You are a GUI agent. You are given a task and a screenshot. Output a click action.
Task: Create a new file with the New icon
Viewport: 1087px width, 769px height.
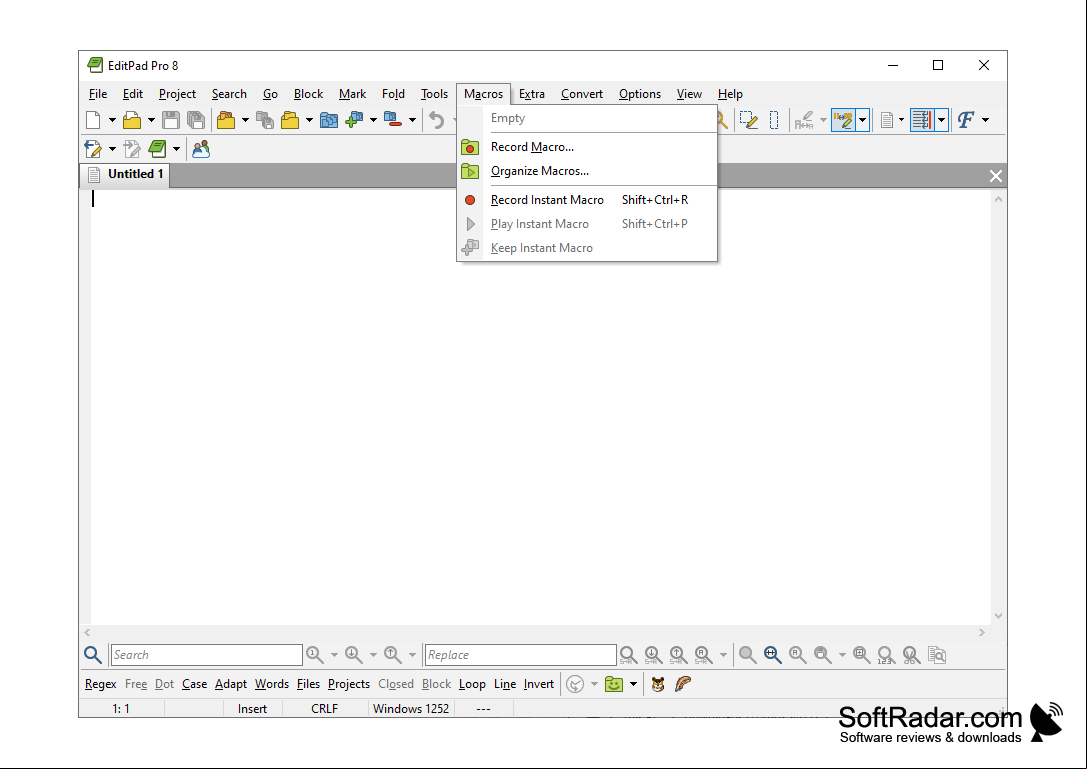(x=93, y=120)
